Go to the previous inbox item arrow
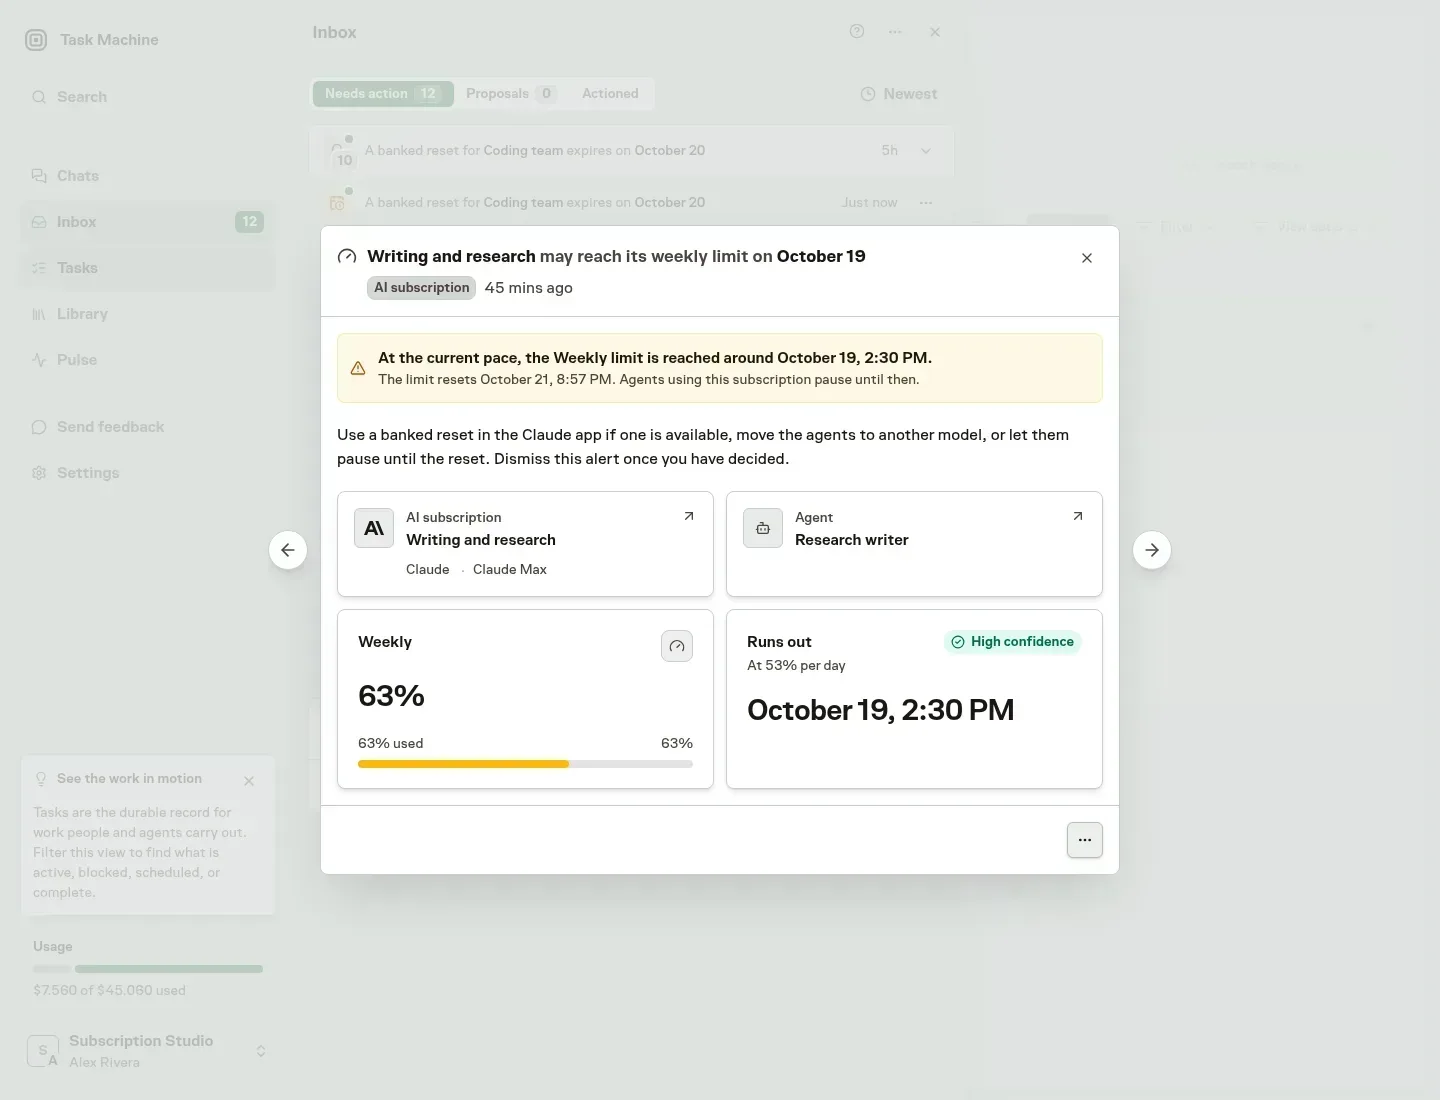The width and height of the screenshot is (1440, 1100). [x=288, y=550]
